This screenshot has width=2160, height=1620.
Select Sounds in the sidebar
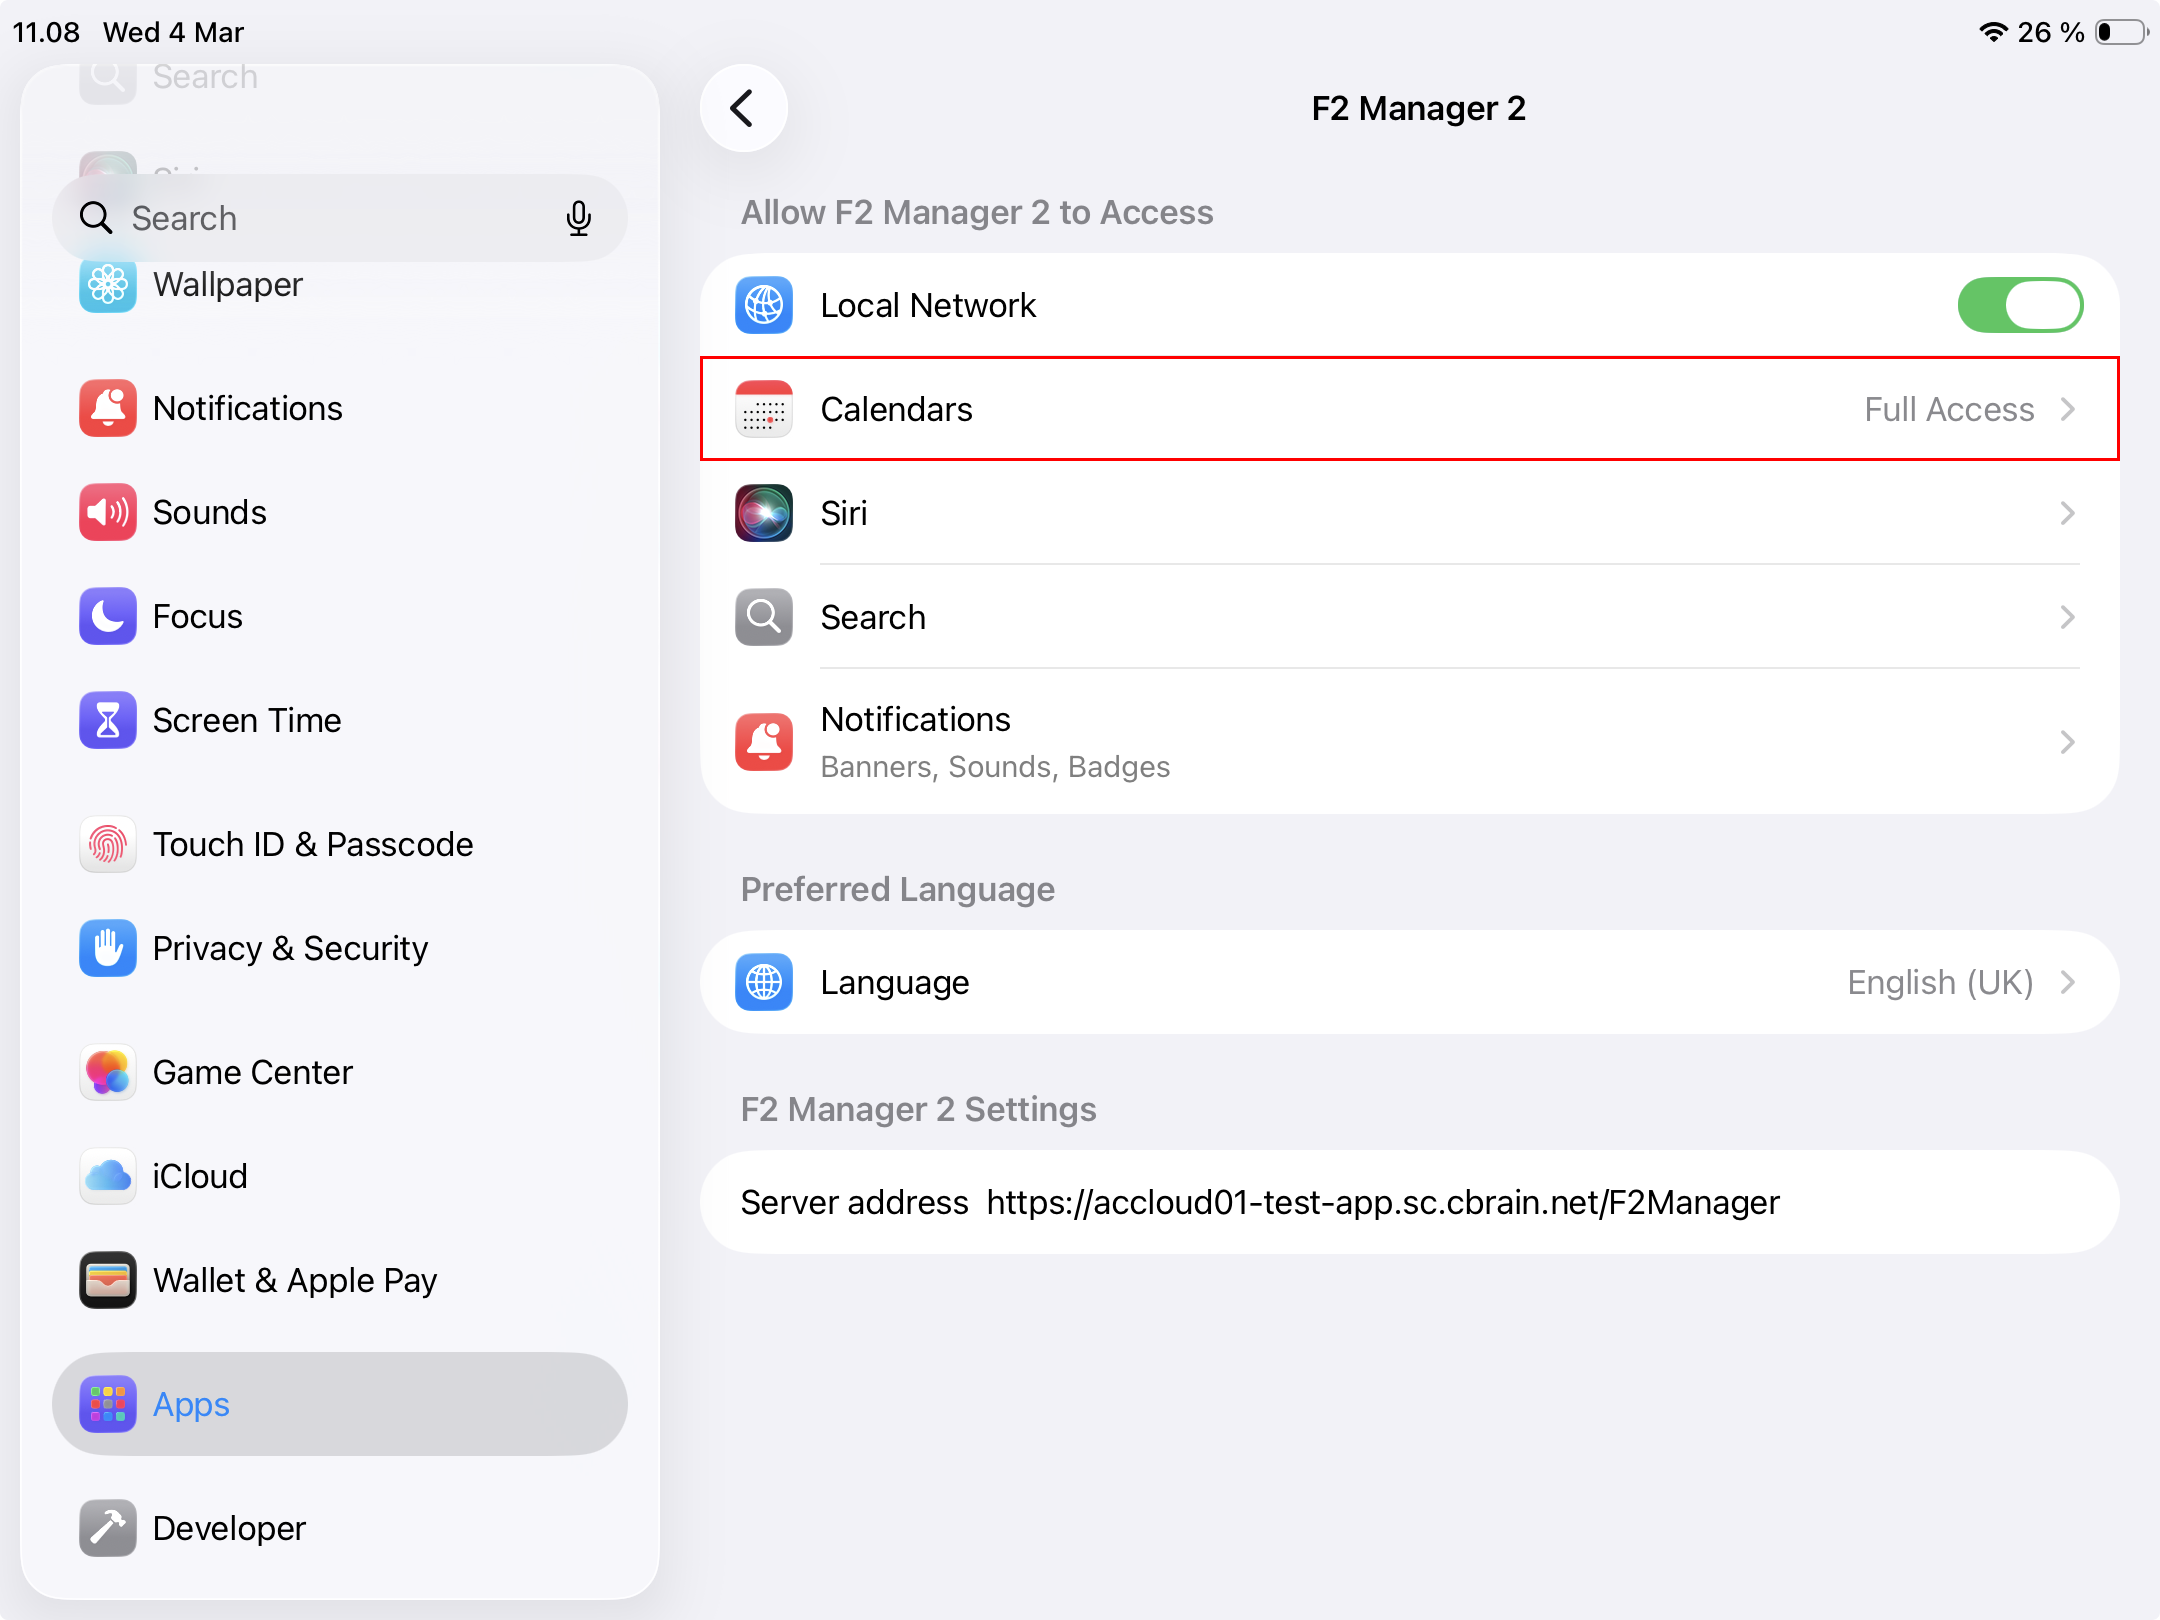pos(340,512)
